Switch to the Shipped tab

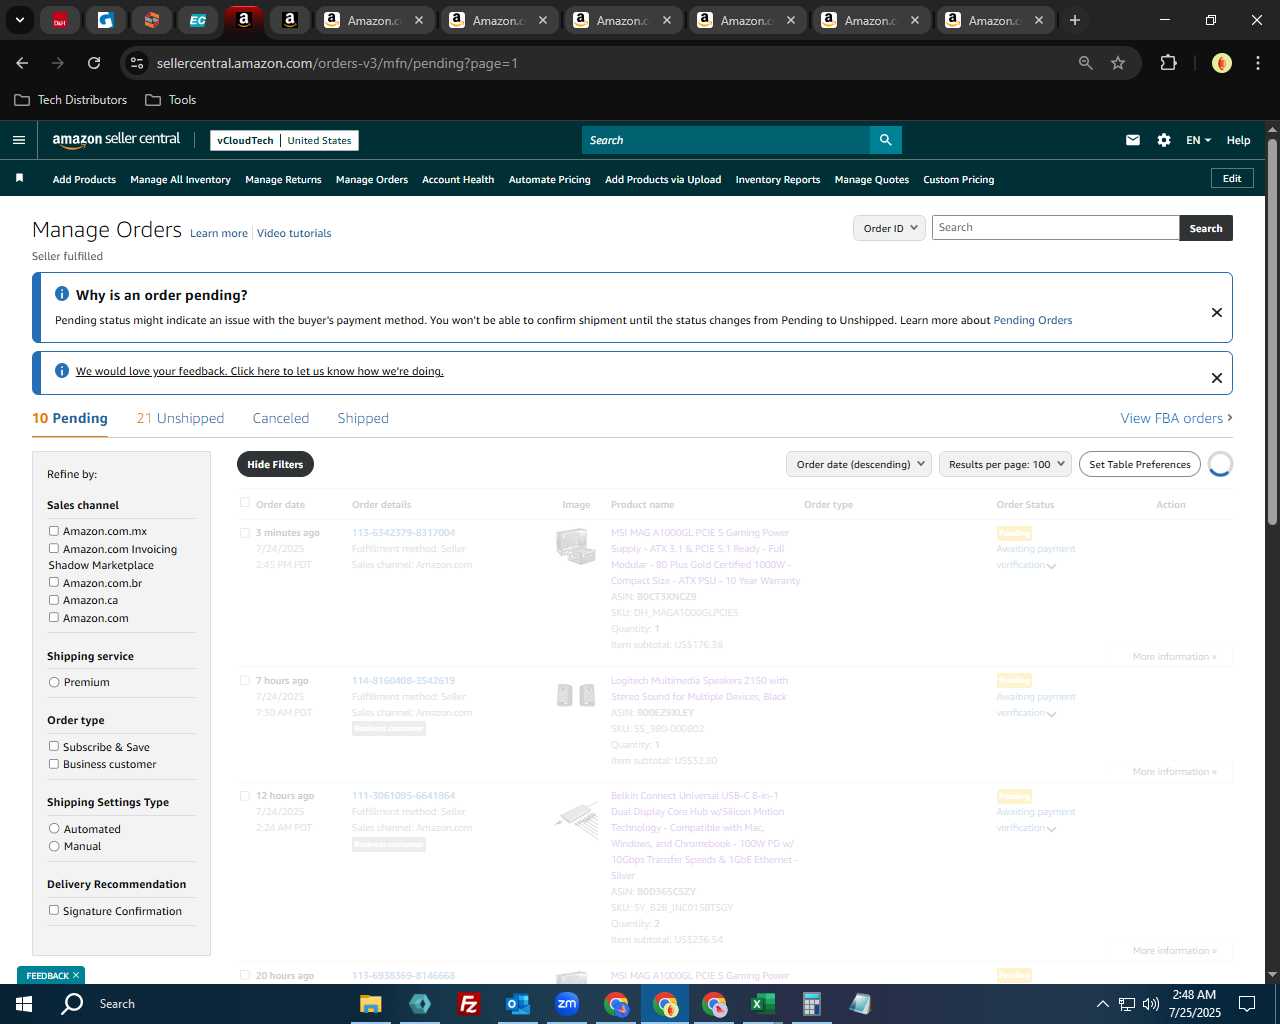(x=363, y=418)
